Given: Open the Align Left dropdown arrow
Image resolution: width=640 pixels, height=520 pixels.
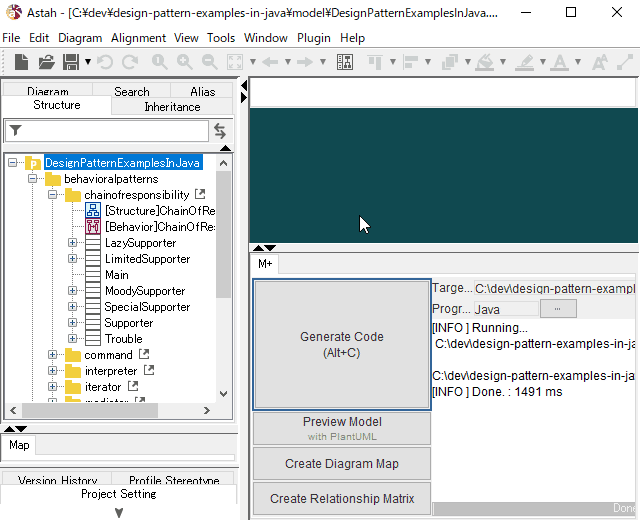Looking at the screenshot, I should [428, 62].
